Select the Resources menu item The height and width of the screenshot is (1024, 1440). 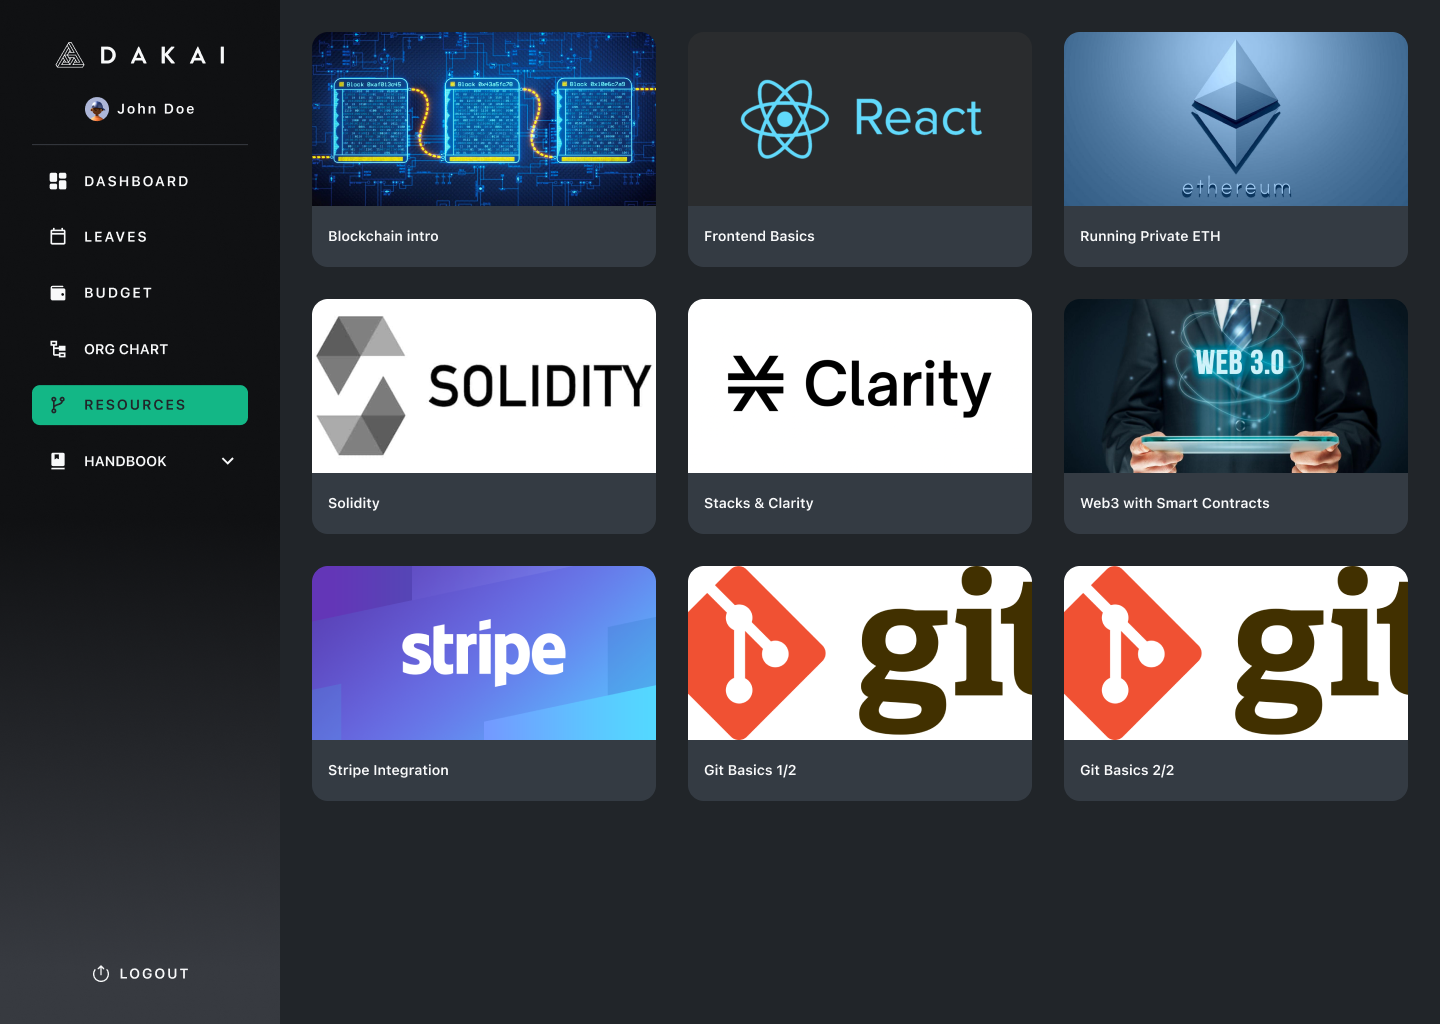[140, 405]
